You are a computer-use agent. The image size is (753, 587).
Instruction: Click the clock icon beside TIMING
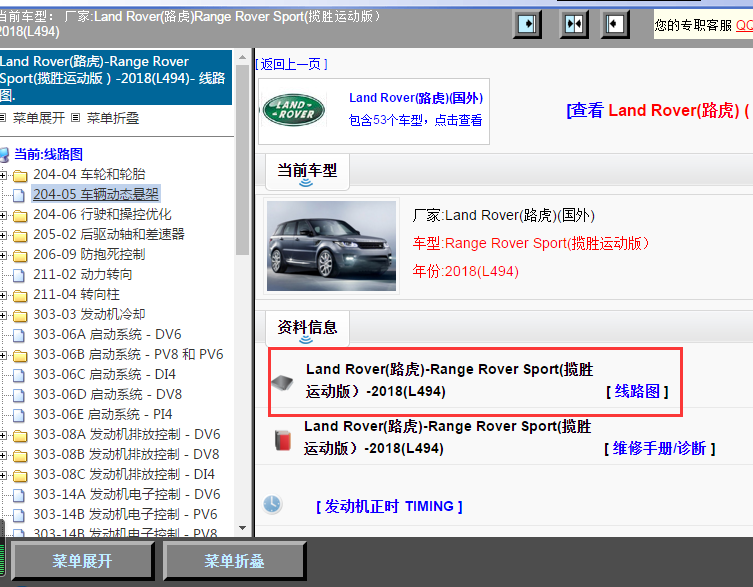pyautogui.click(x=272, y=504)
